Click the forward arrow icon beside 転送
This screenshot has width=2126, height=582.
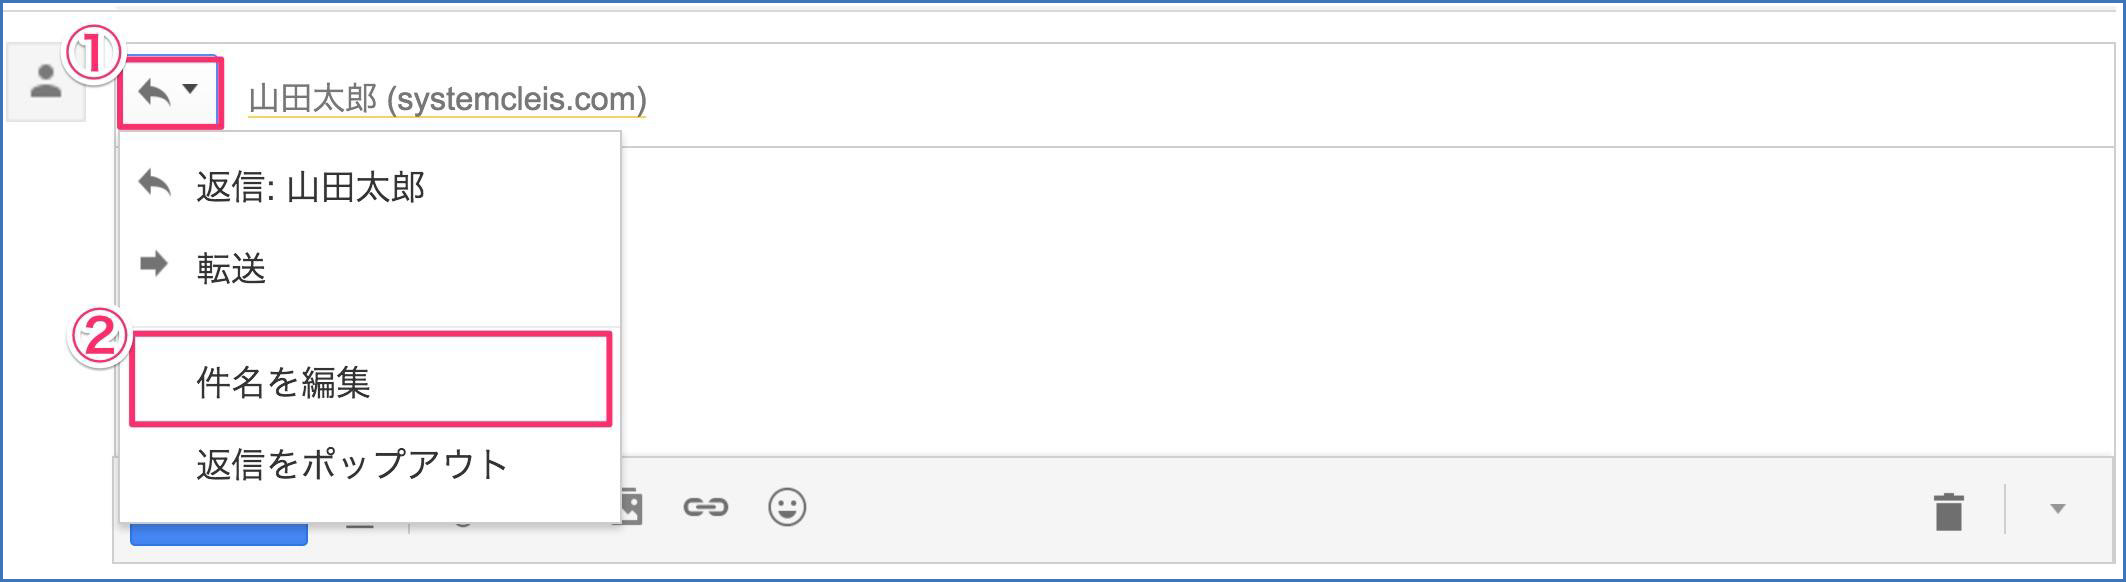154,264
